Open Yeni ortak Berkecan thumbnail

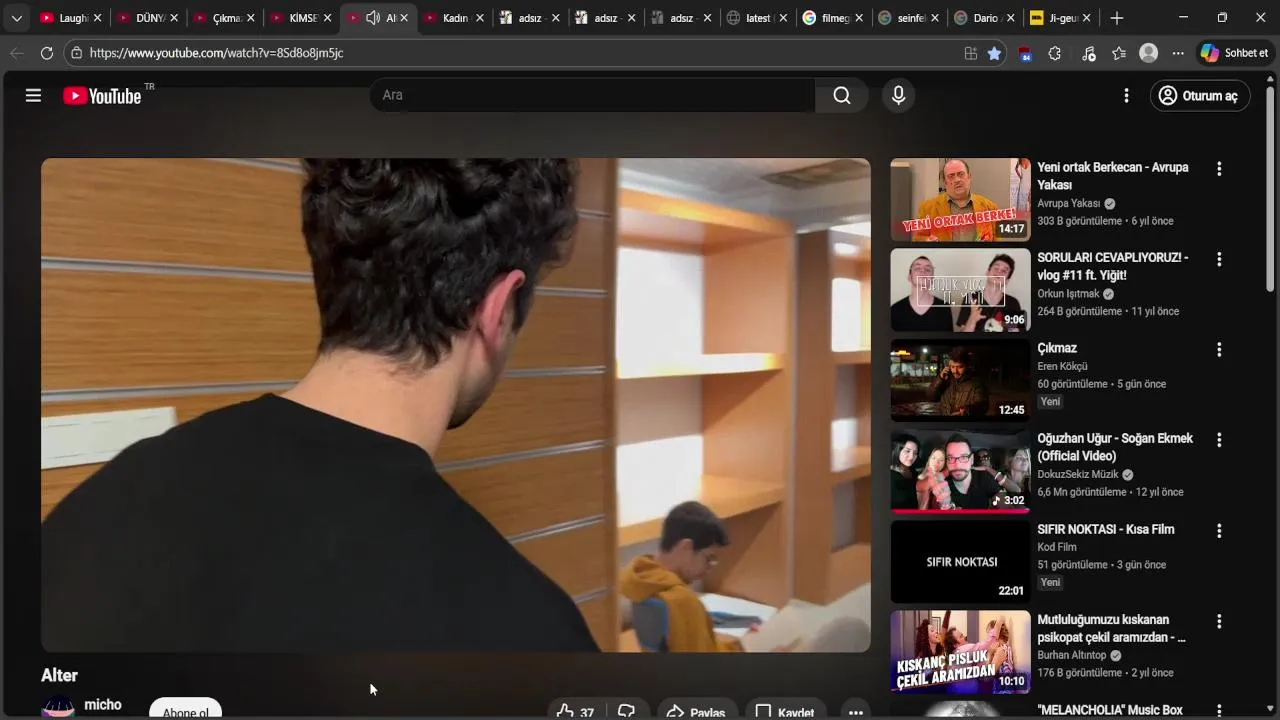point(960,199)
